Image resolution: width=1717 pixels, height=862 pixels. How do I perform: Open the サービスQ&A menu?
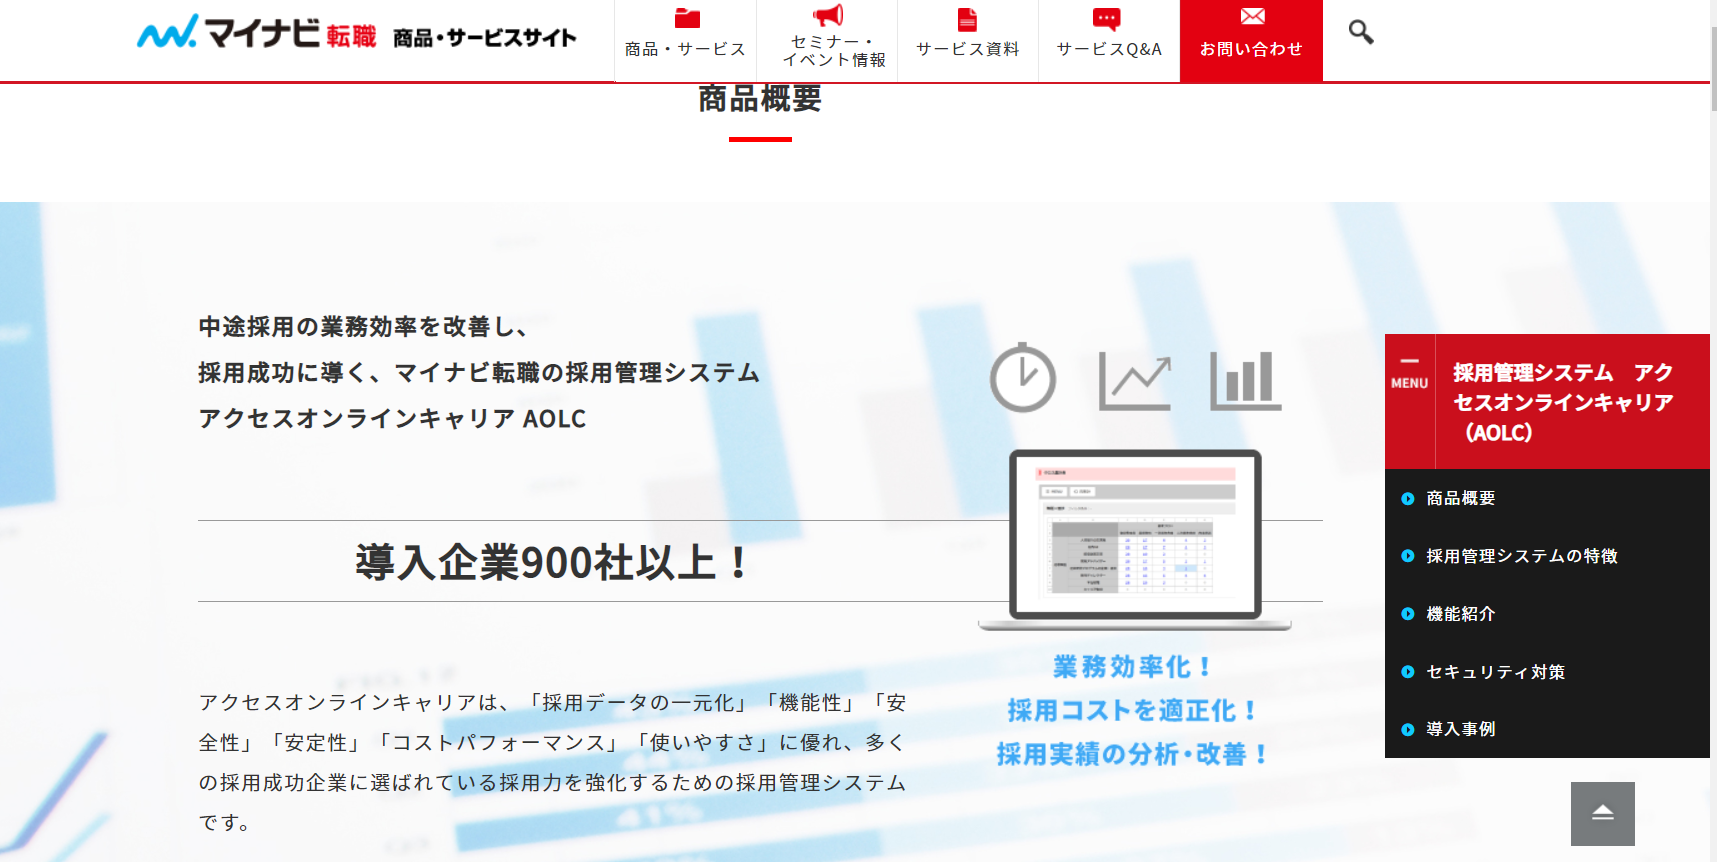point(1109,41)
